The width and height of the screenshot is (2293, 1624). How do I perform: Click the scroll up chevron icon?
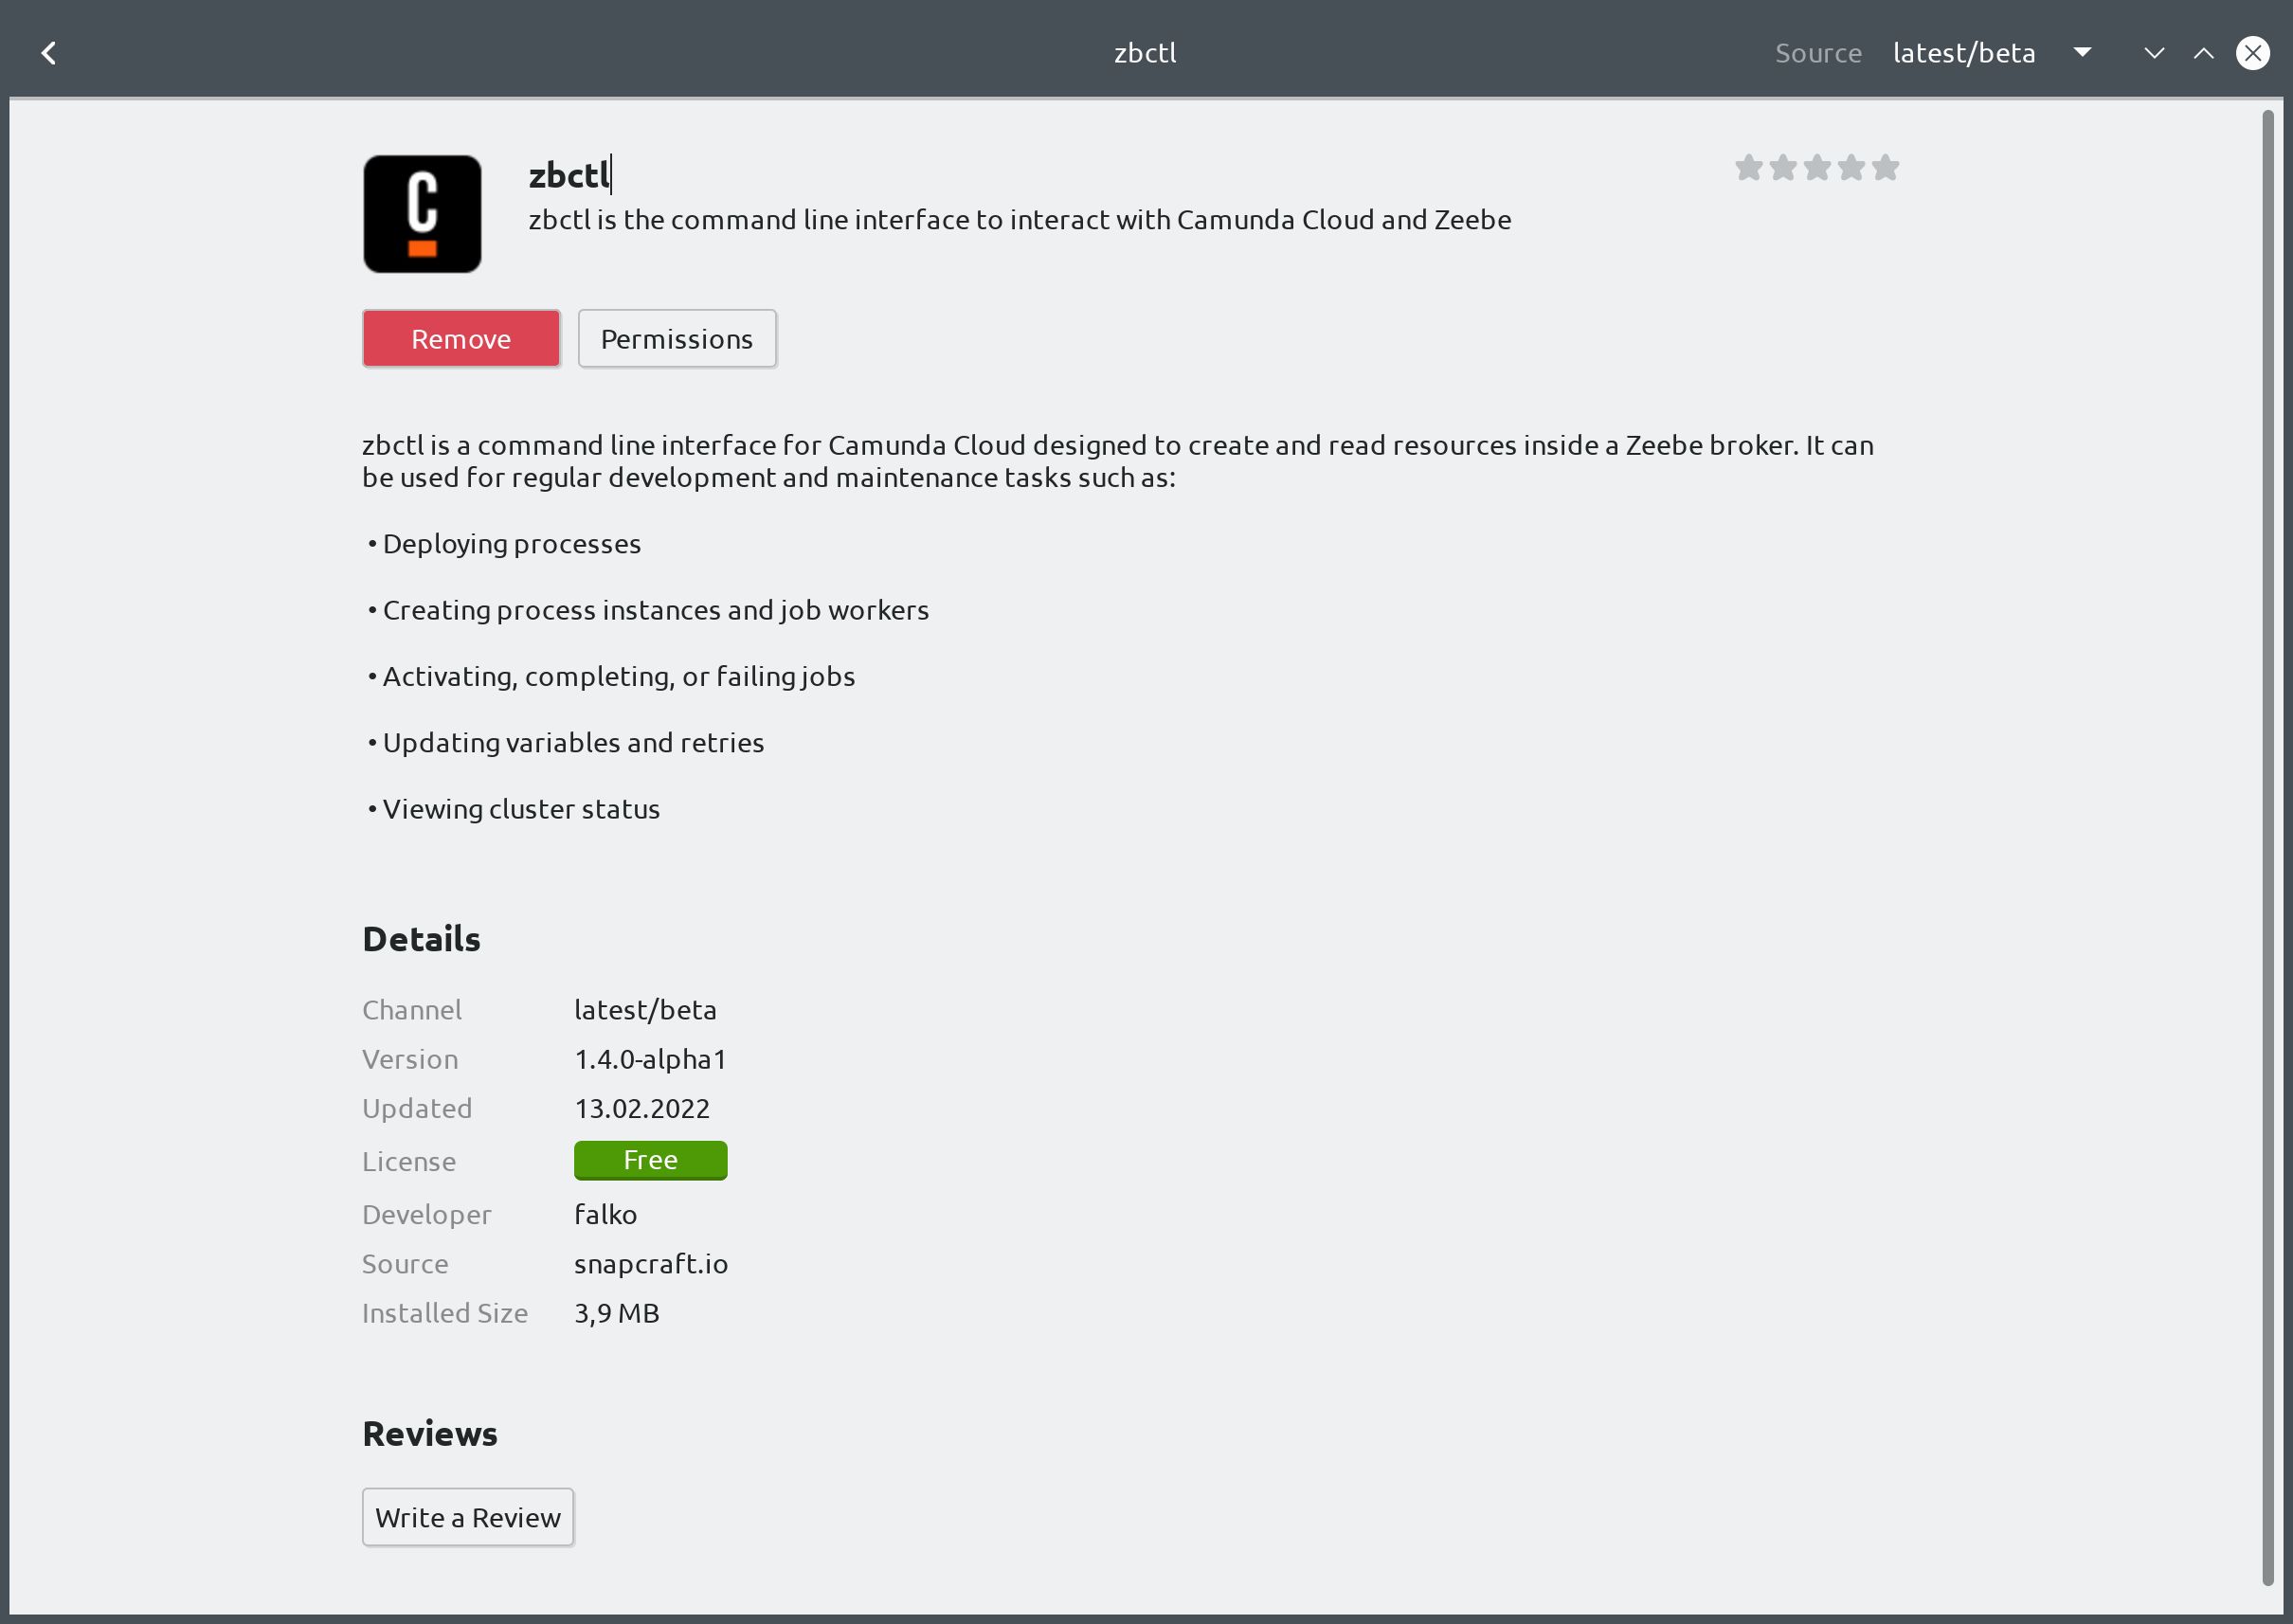point(2203,53)
